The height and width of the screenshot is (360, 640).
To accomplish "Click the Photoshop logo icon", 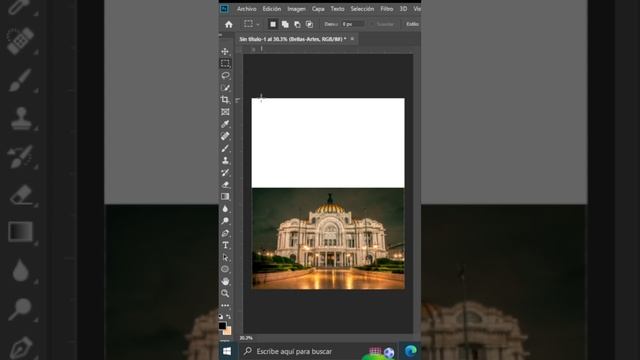I will [224, 9].
